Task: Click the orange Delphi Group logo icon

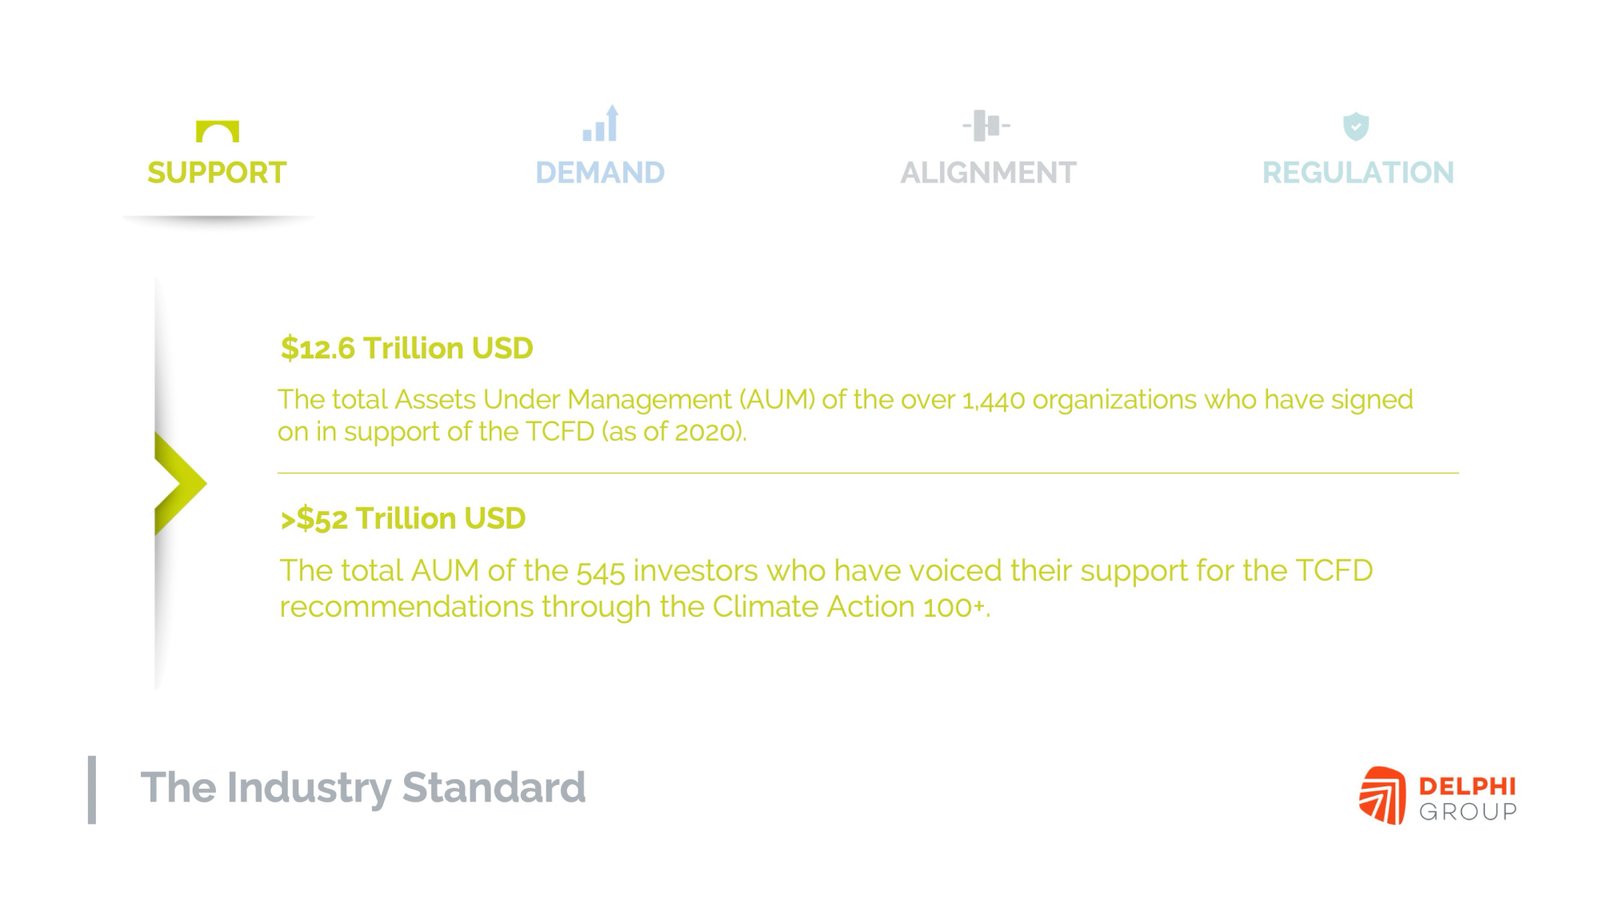Action: [x=1382, y=796]
